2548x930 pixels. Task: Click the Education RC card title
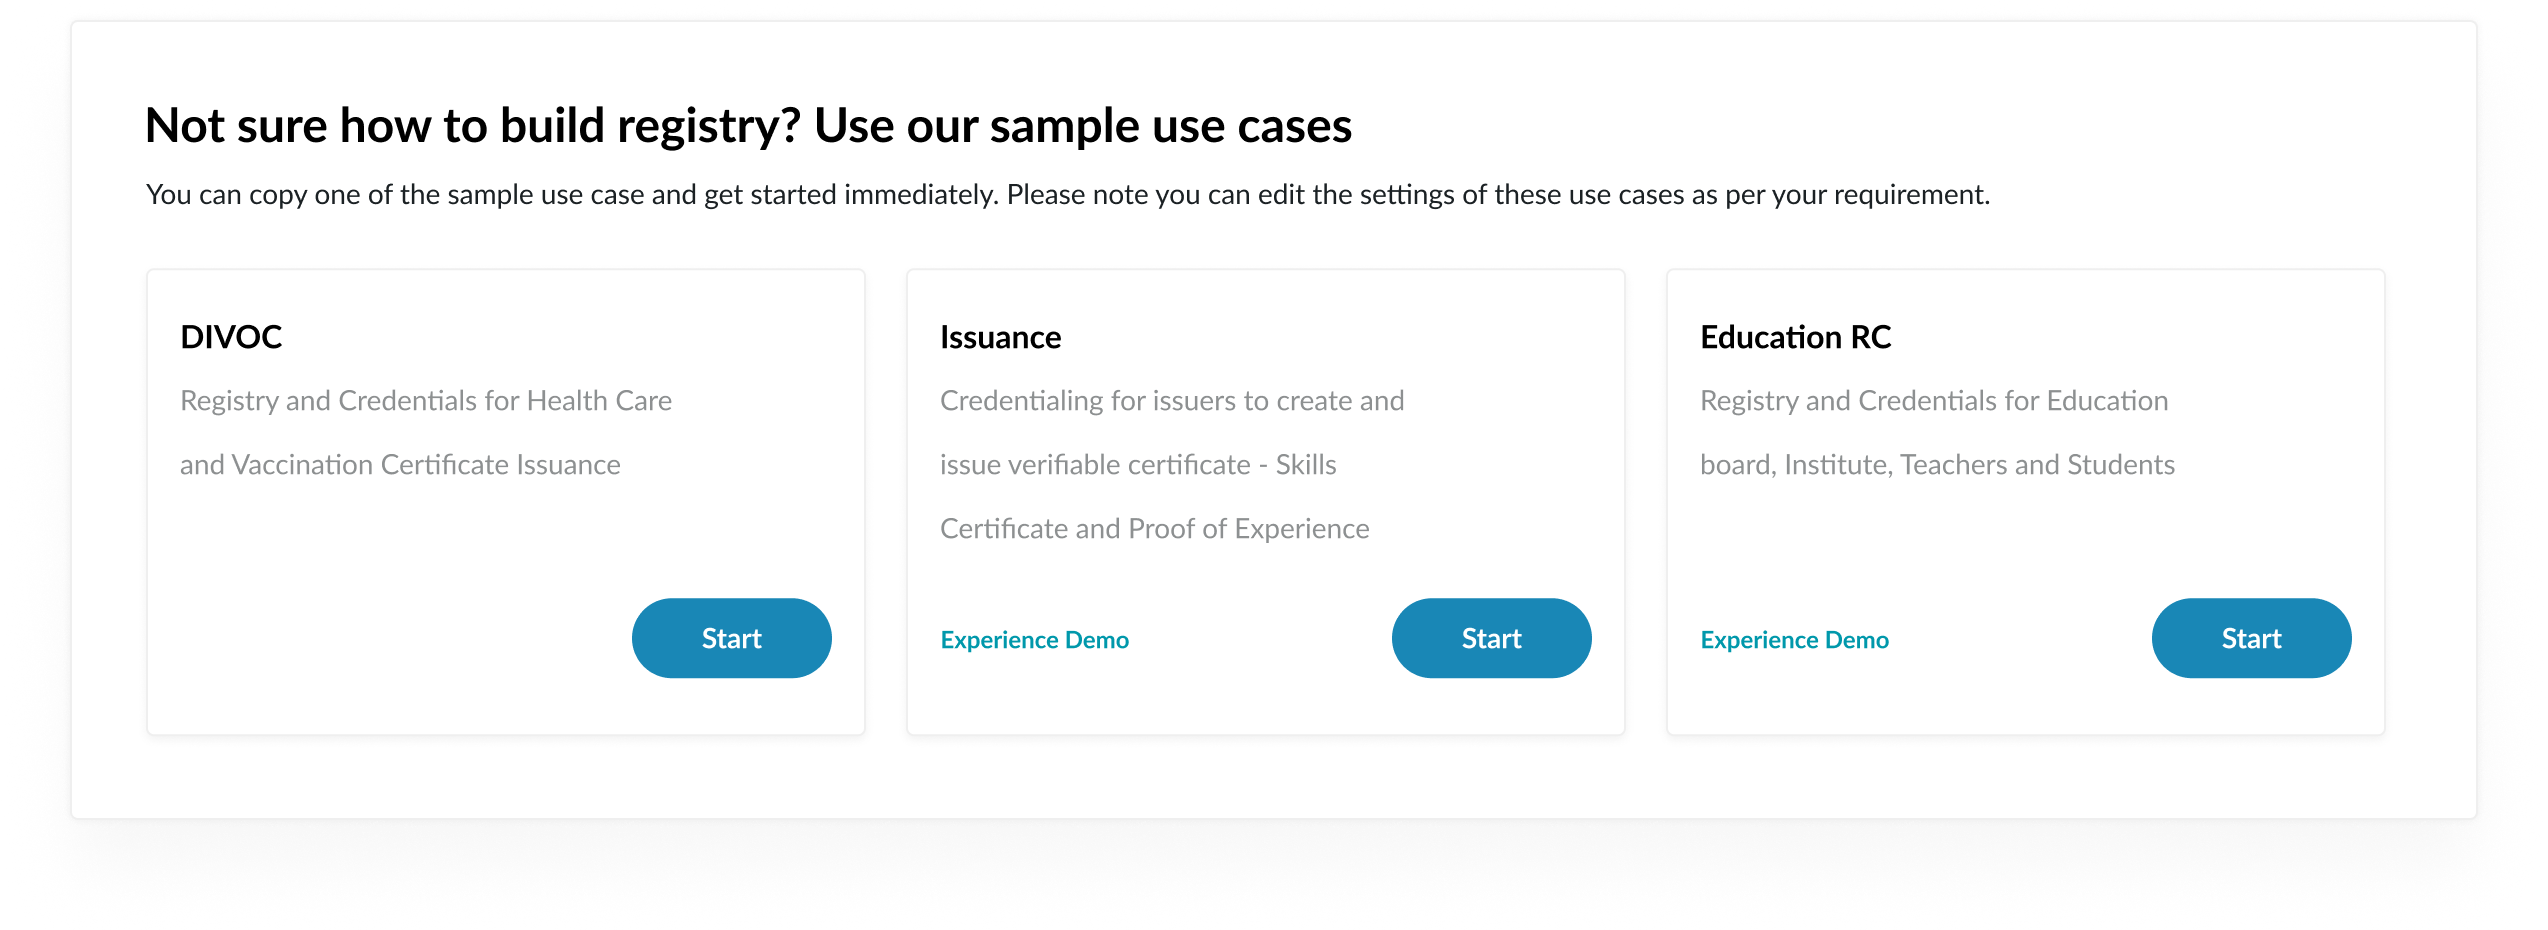[1795, 337]
